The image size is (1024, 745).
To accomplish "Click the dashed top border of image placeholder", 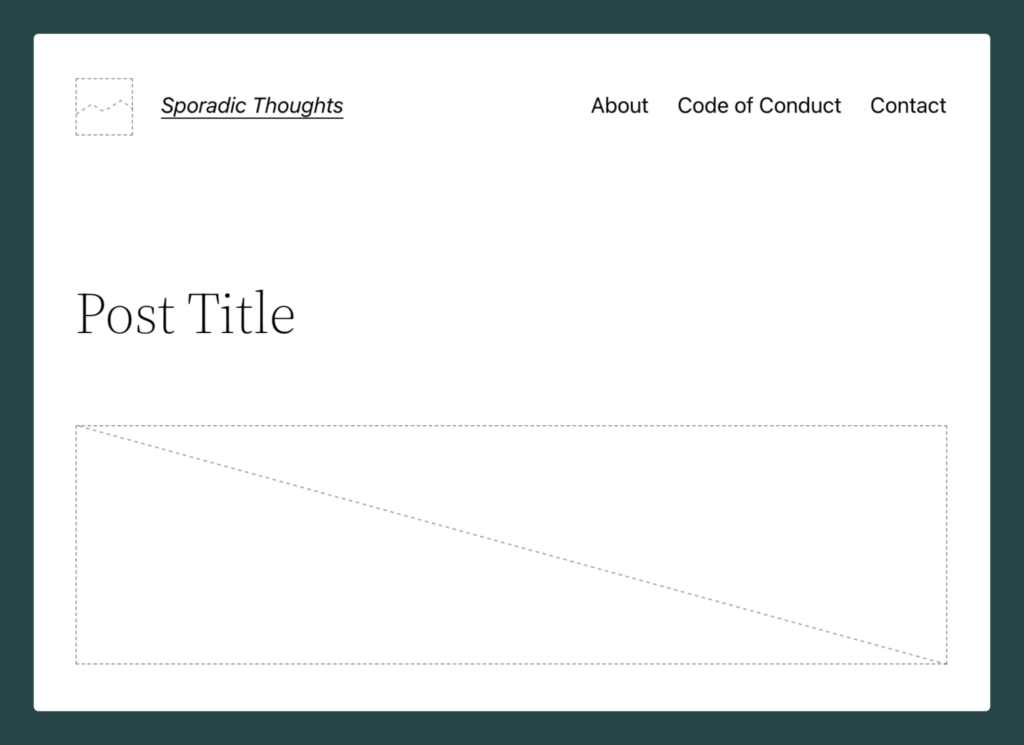I will (511, 426).
